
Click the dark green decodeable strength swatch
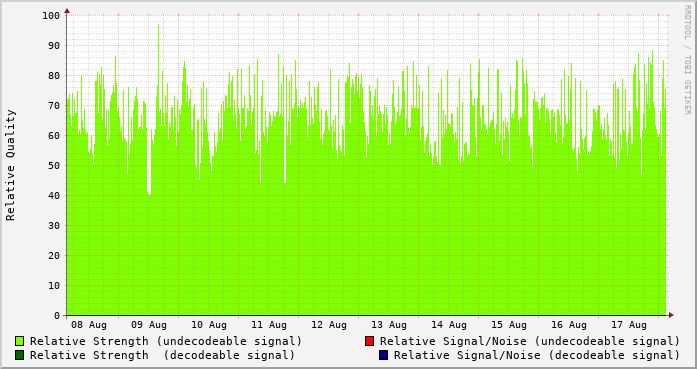(20, 355)
